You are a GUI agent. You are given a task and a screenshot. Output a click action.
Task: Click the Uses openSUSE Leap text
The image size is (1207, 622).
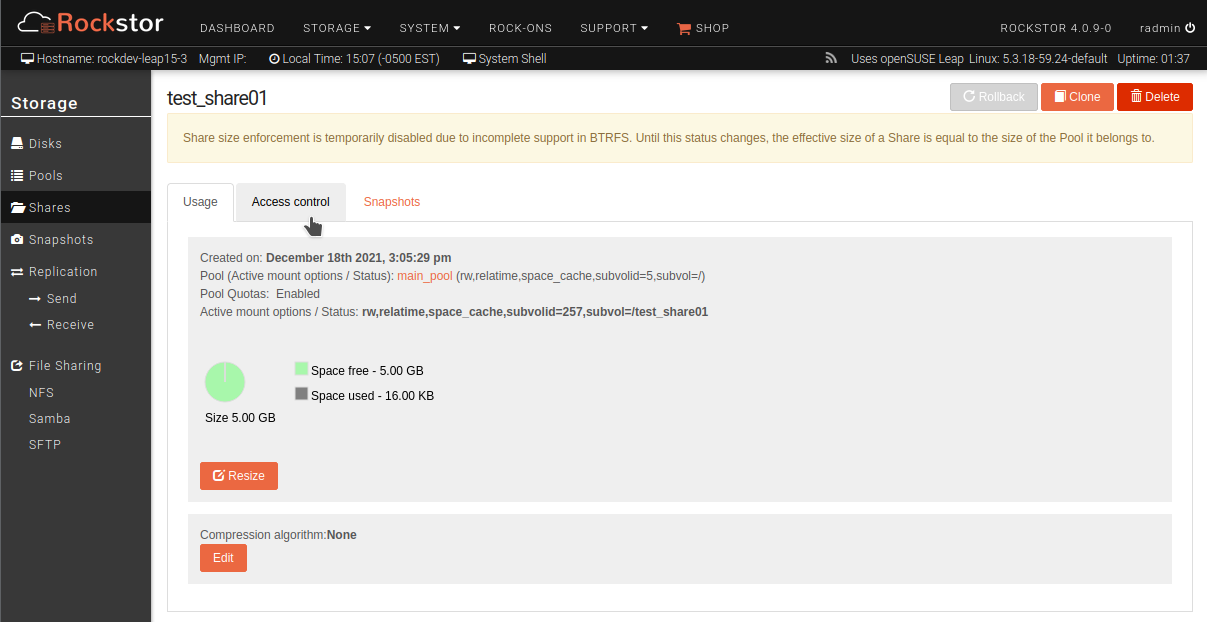point(907,59)
